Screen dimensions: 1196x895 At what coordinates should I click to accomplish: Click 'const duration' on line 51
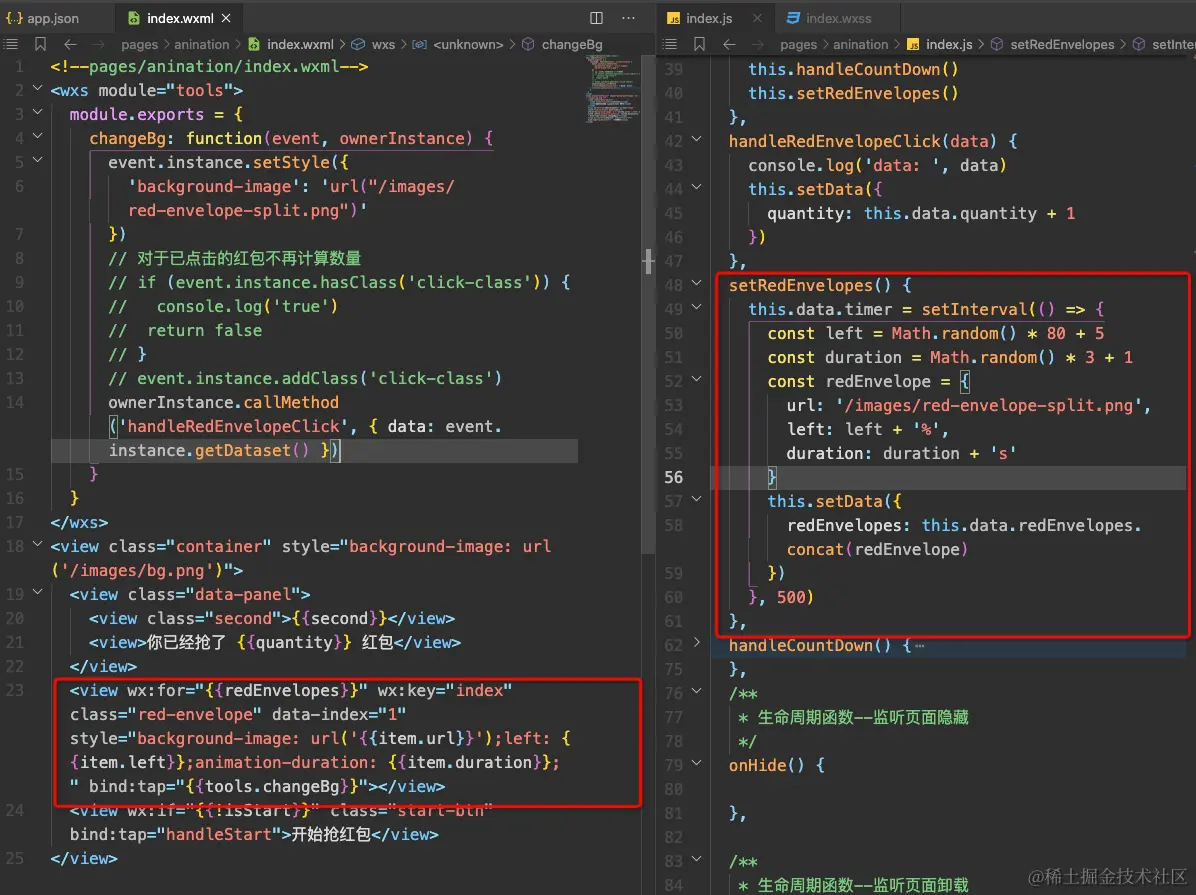coord(834,357)
